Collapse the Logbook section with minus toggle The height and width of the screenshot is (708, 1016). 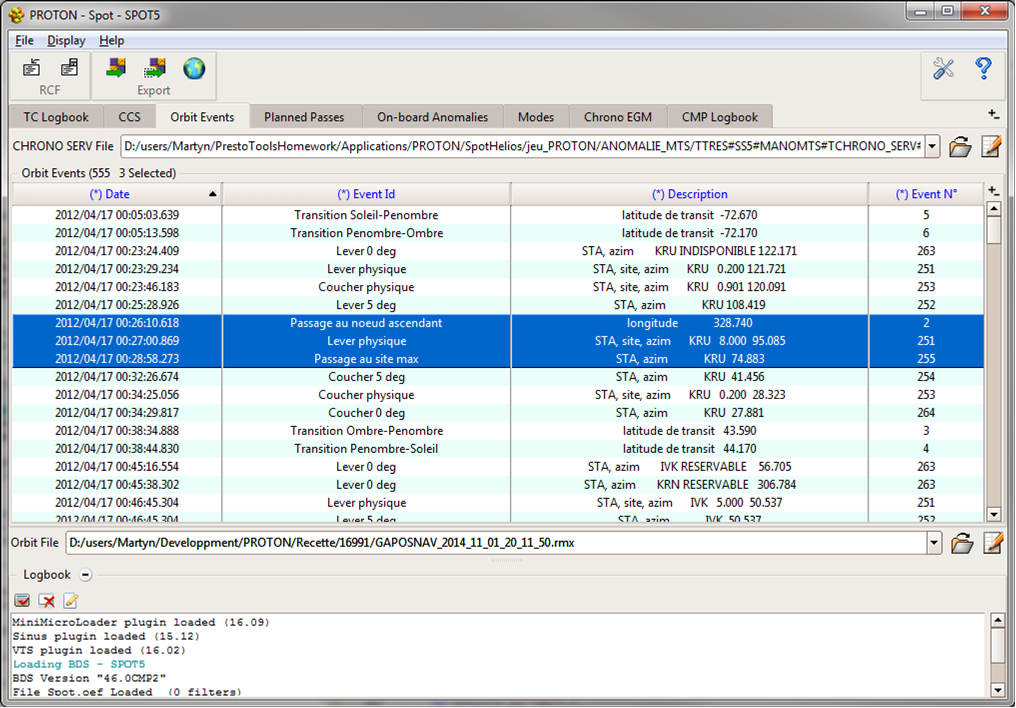(85, 575)
